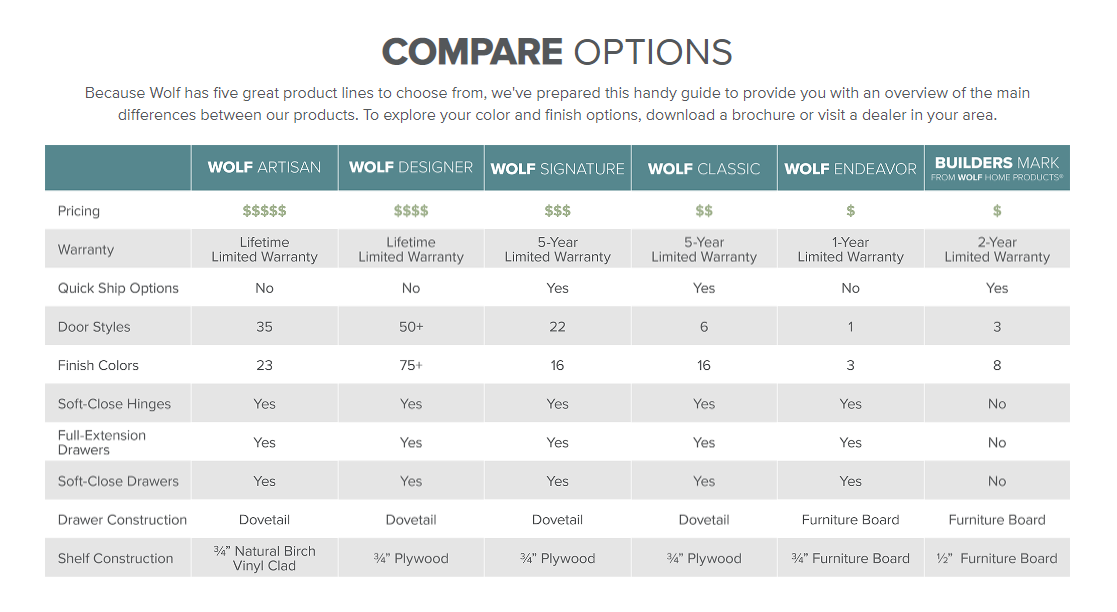The height and width of the screenshot is (612, 1117).
Task: Click the Wolf Artisan column header
Action: pyautogui.click(x=264, y=168)
